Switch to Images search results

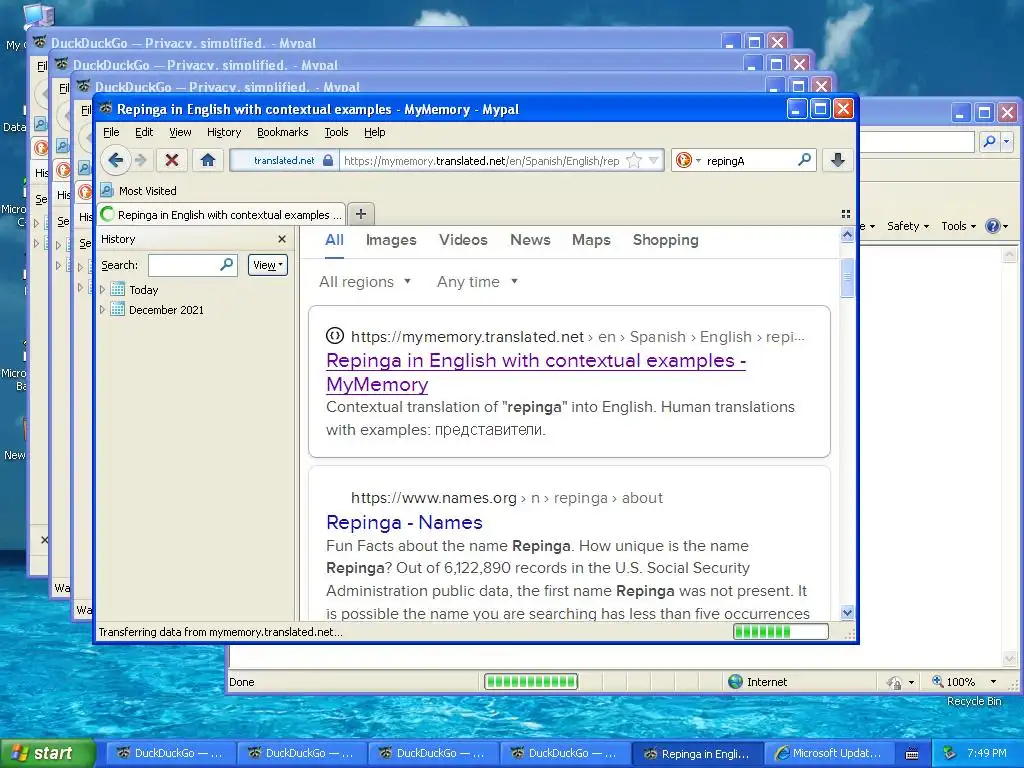click(x=391, y=240)
